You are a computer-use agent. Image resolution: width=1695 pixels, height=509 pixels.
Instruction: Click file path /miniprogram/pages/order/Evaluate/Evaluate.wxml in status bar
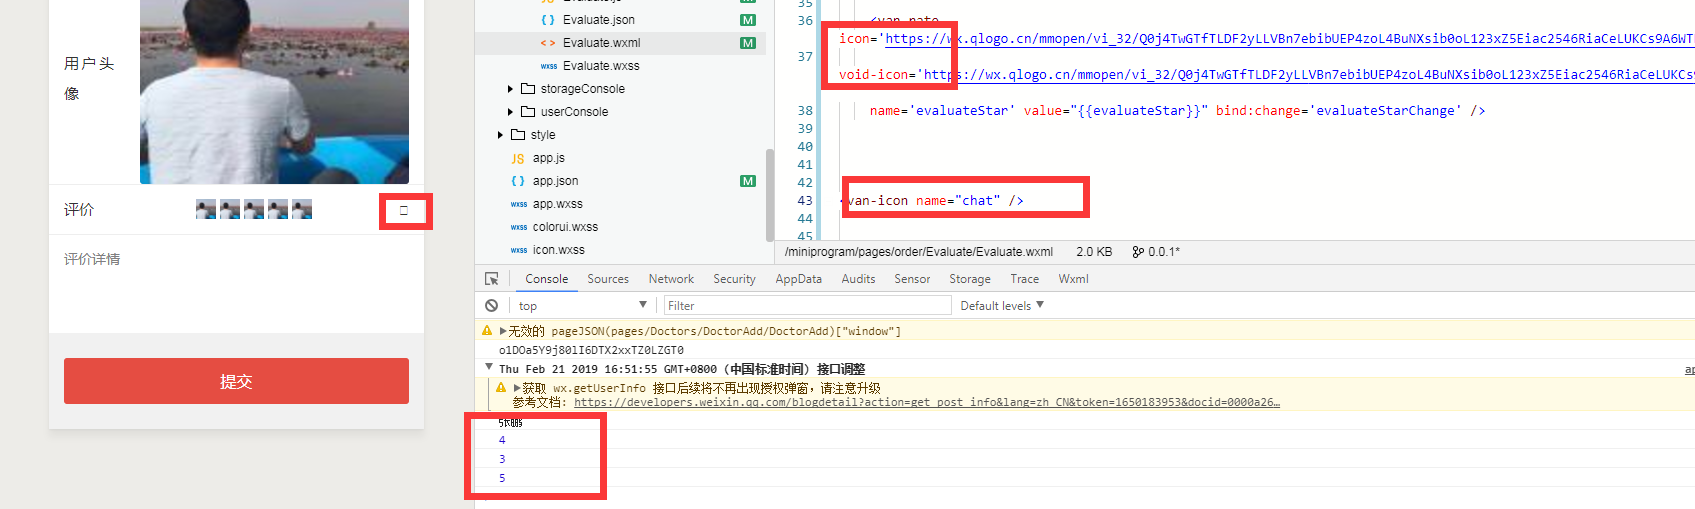919,252
